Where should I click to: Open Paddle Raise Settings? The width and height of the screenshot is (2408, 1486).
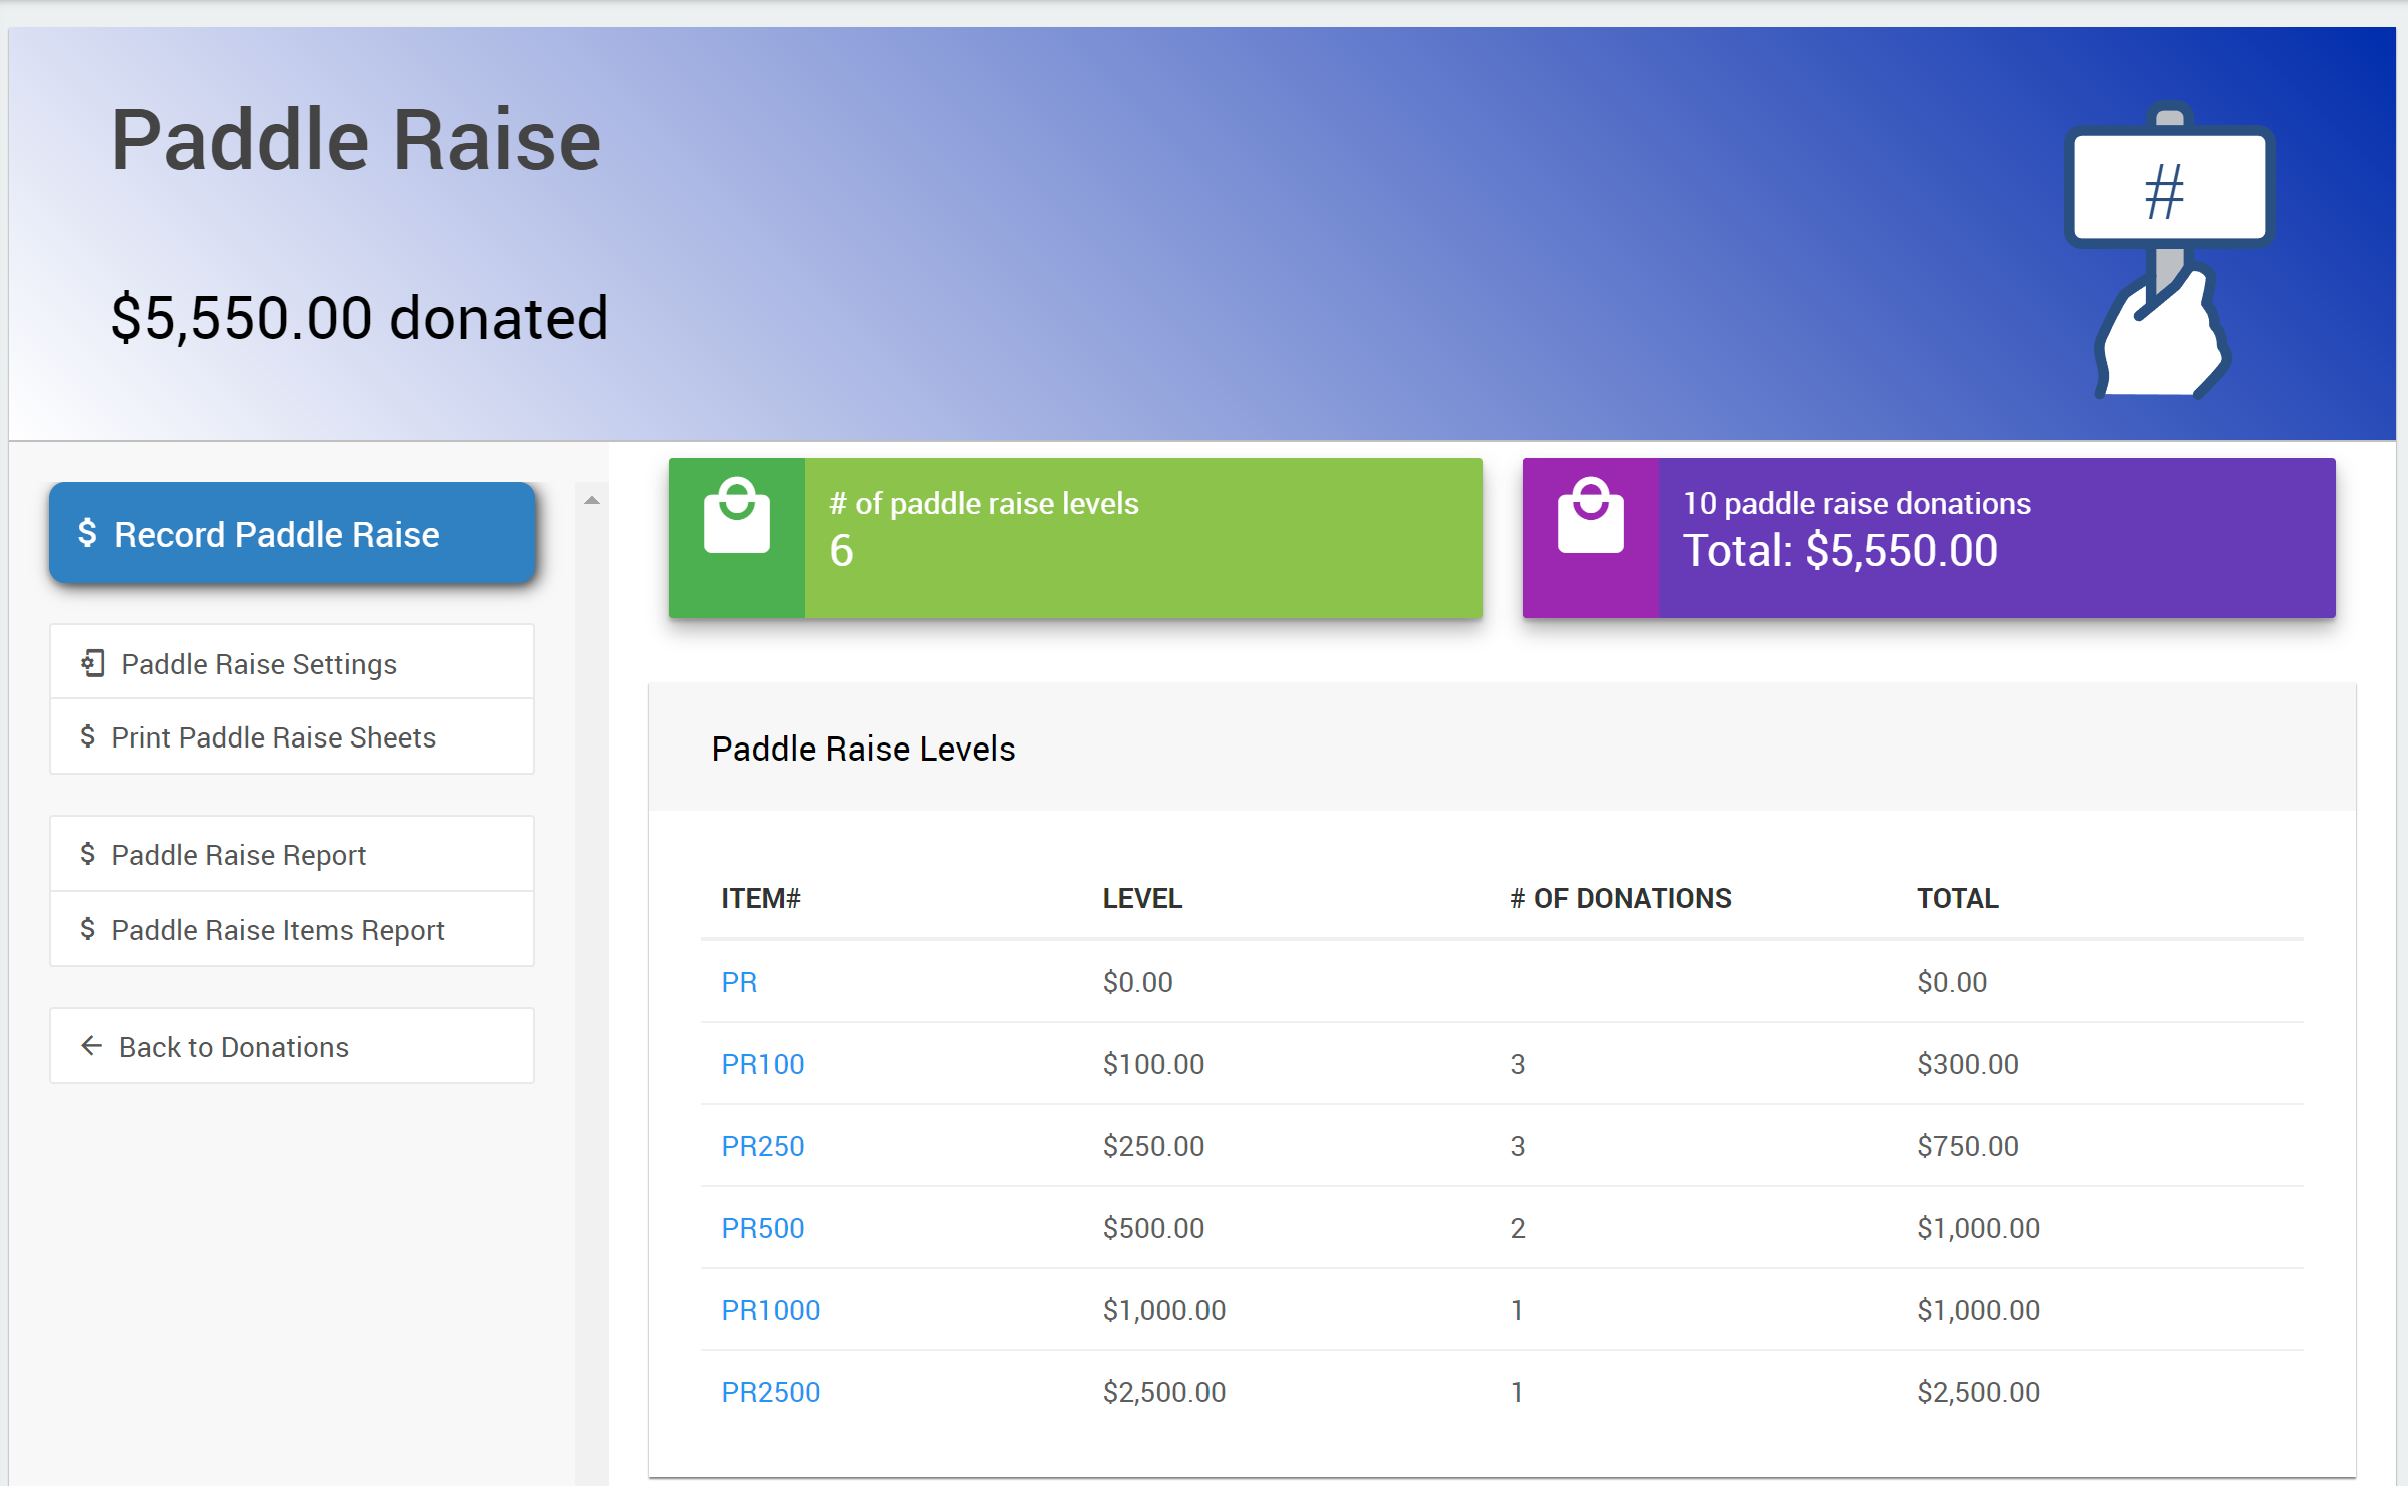pyautogui.click(x=259, y=664)
